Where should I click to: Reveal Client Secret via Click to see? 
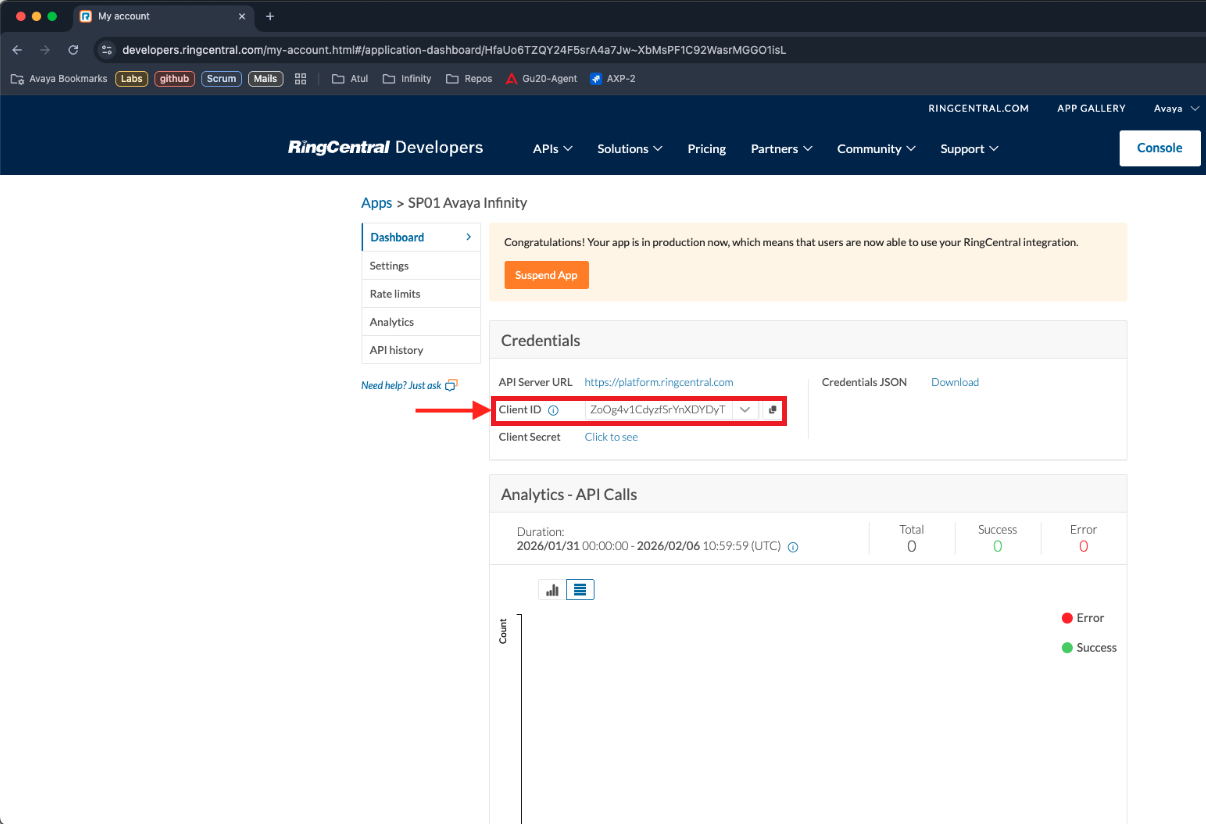[611, 437]
